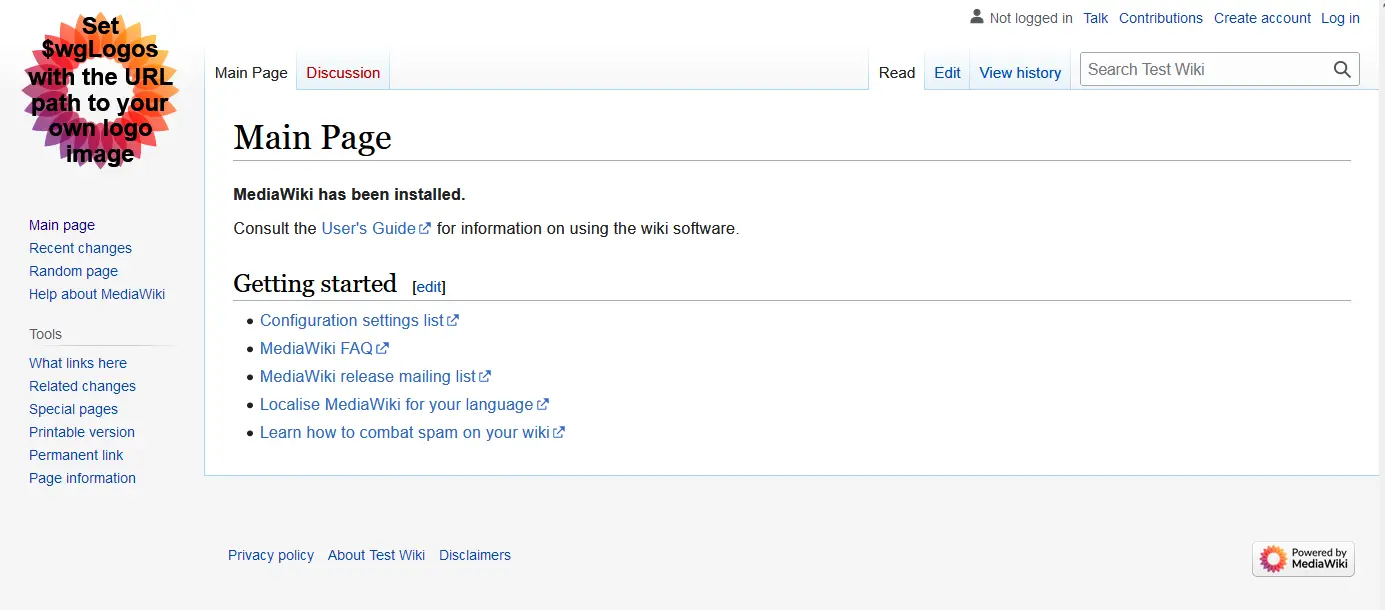The height and width of the screenshot is (610, 1385).
Task: Open a Random page
Action: [x=73, y=271]
